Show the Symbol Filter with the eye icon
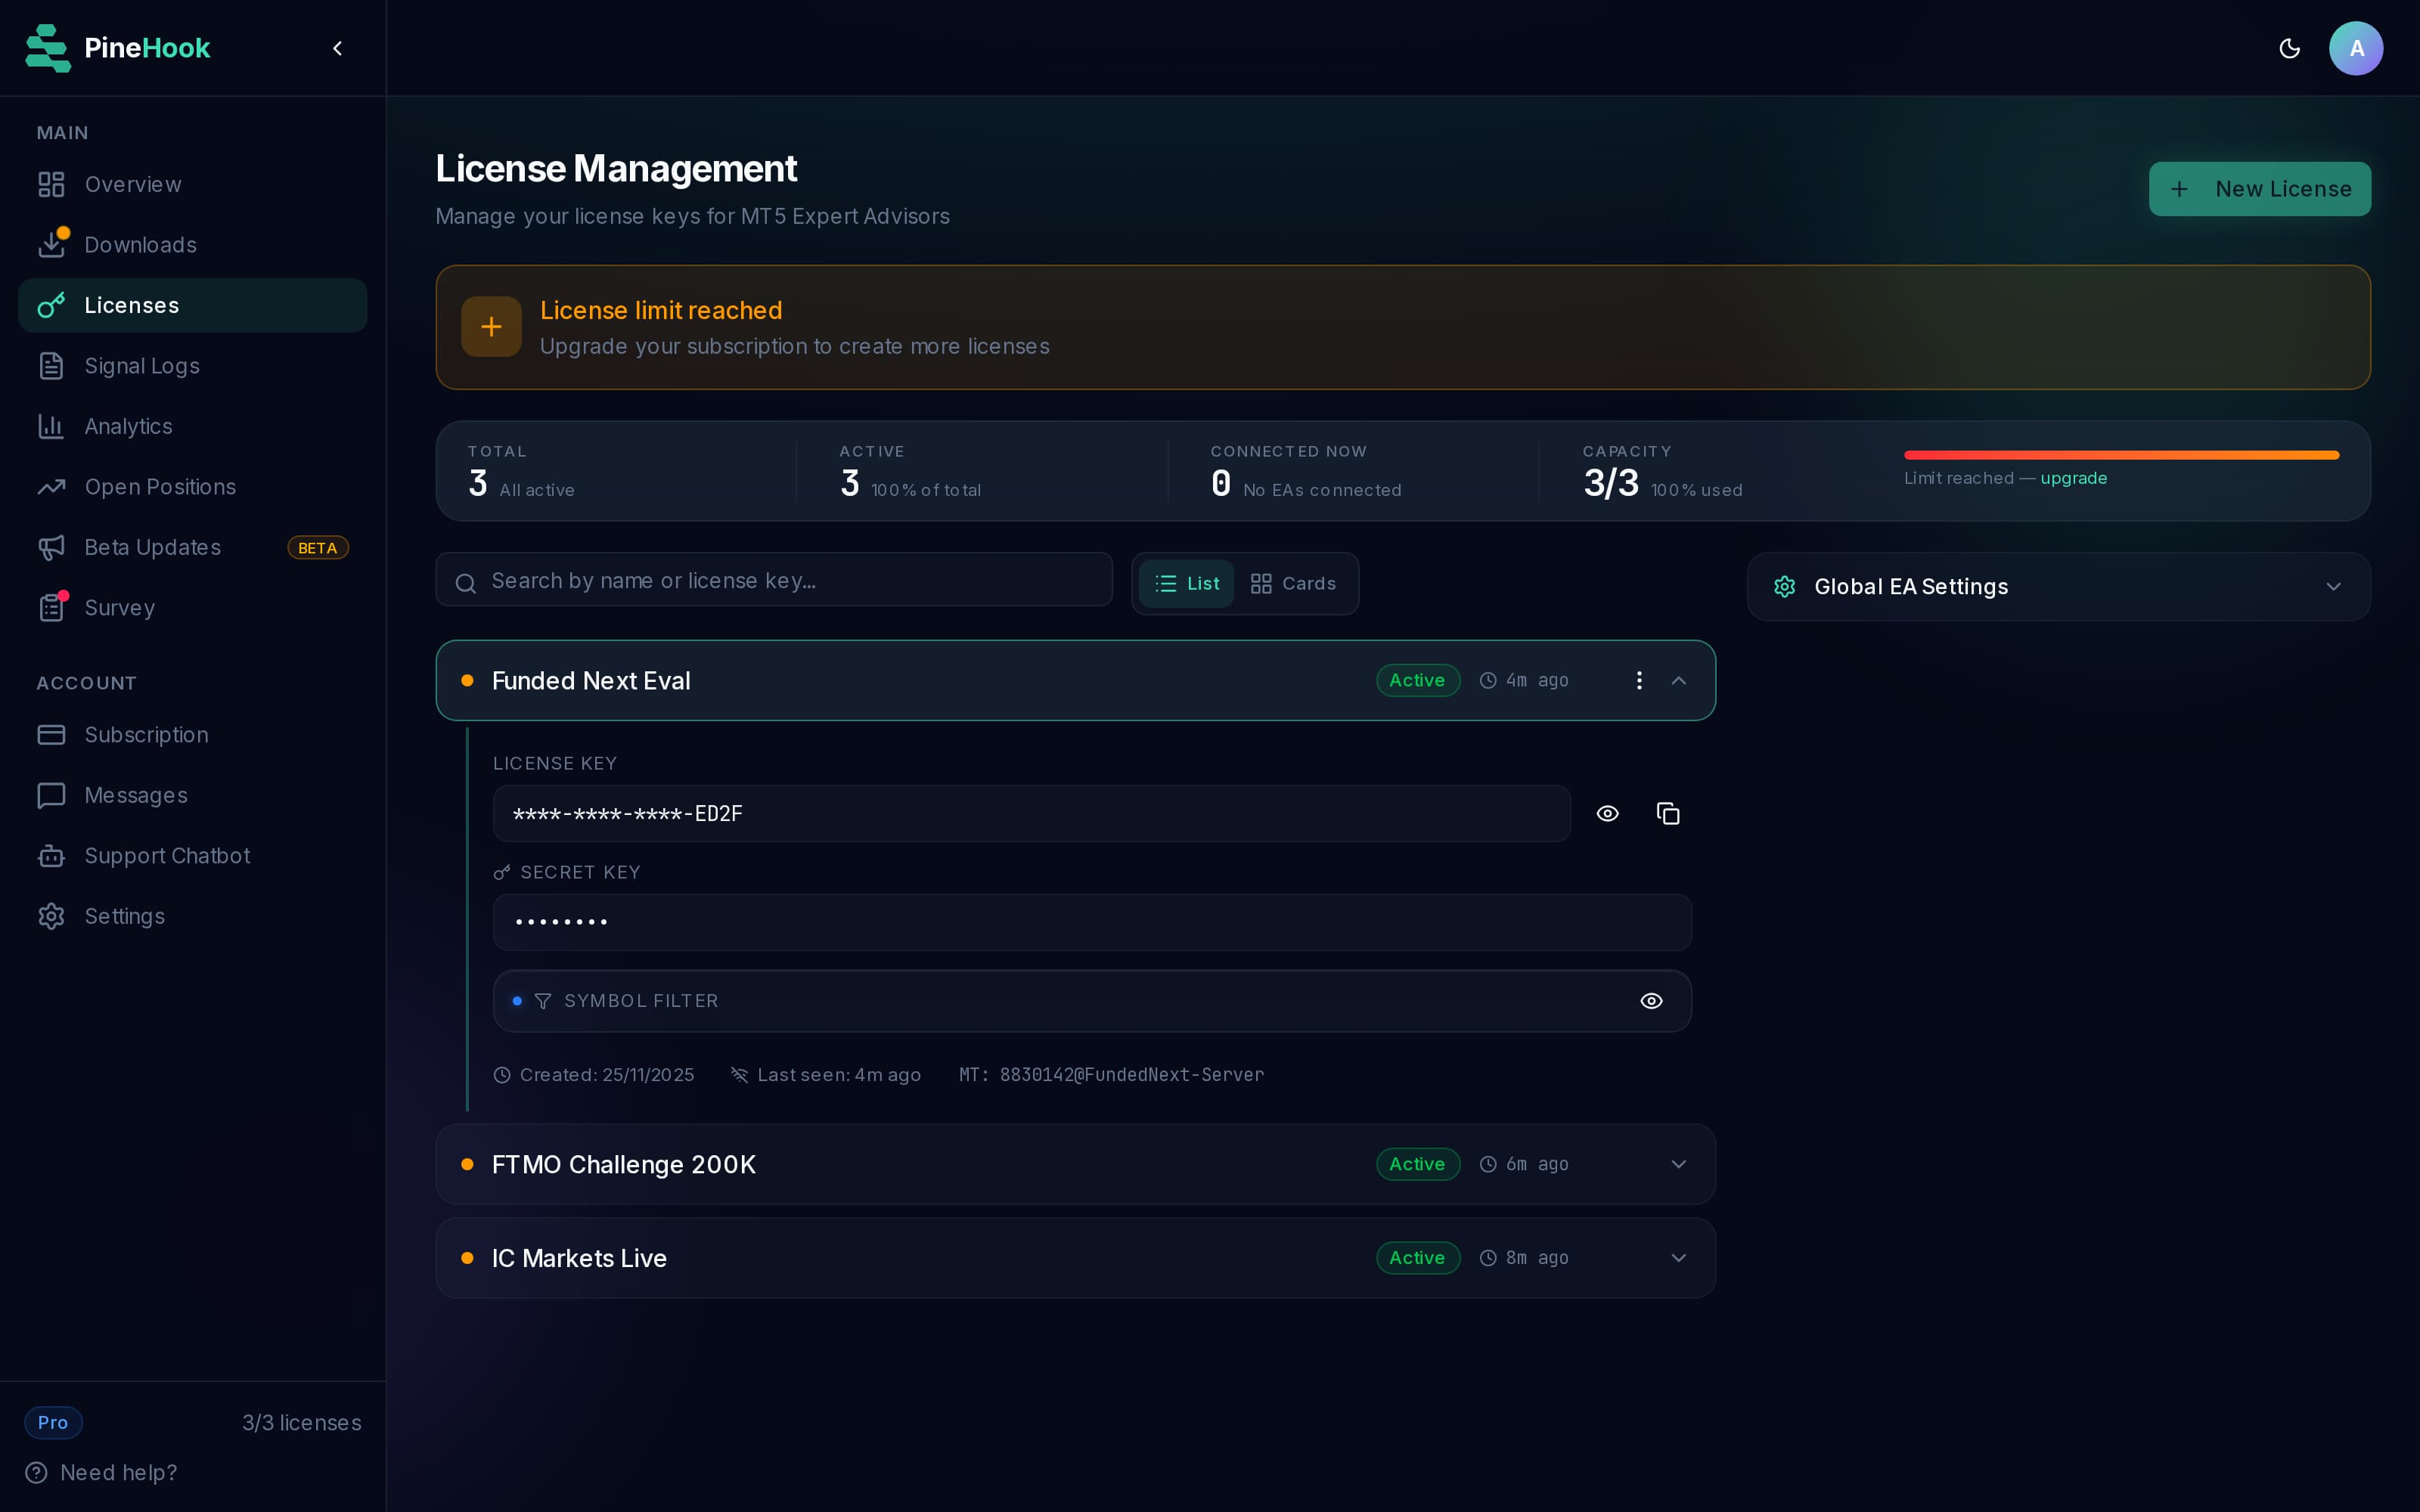Viewport: 2420px width, 1512px height. (1652, 1001)
